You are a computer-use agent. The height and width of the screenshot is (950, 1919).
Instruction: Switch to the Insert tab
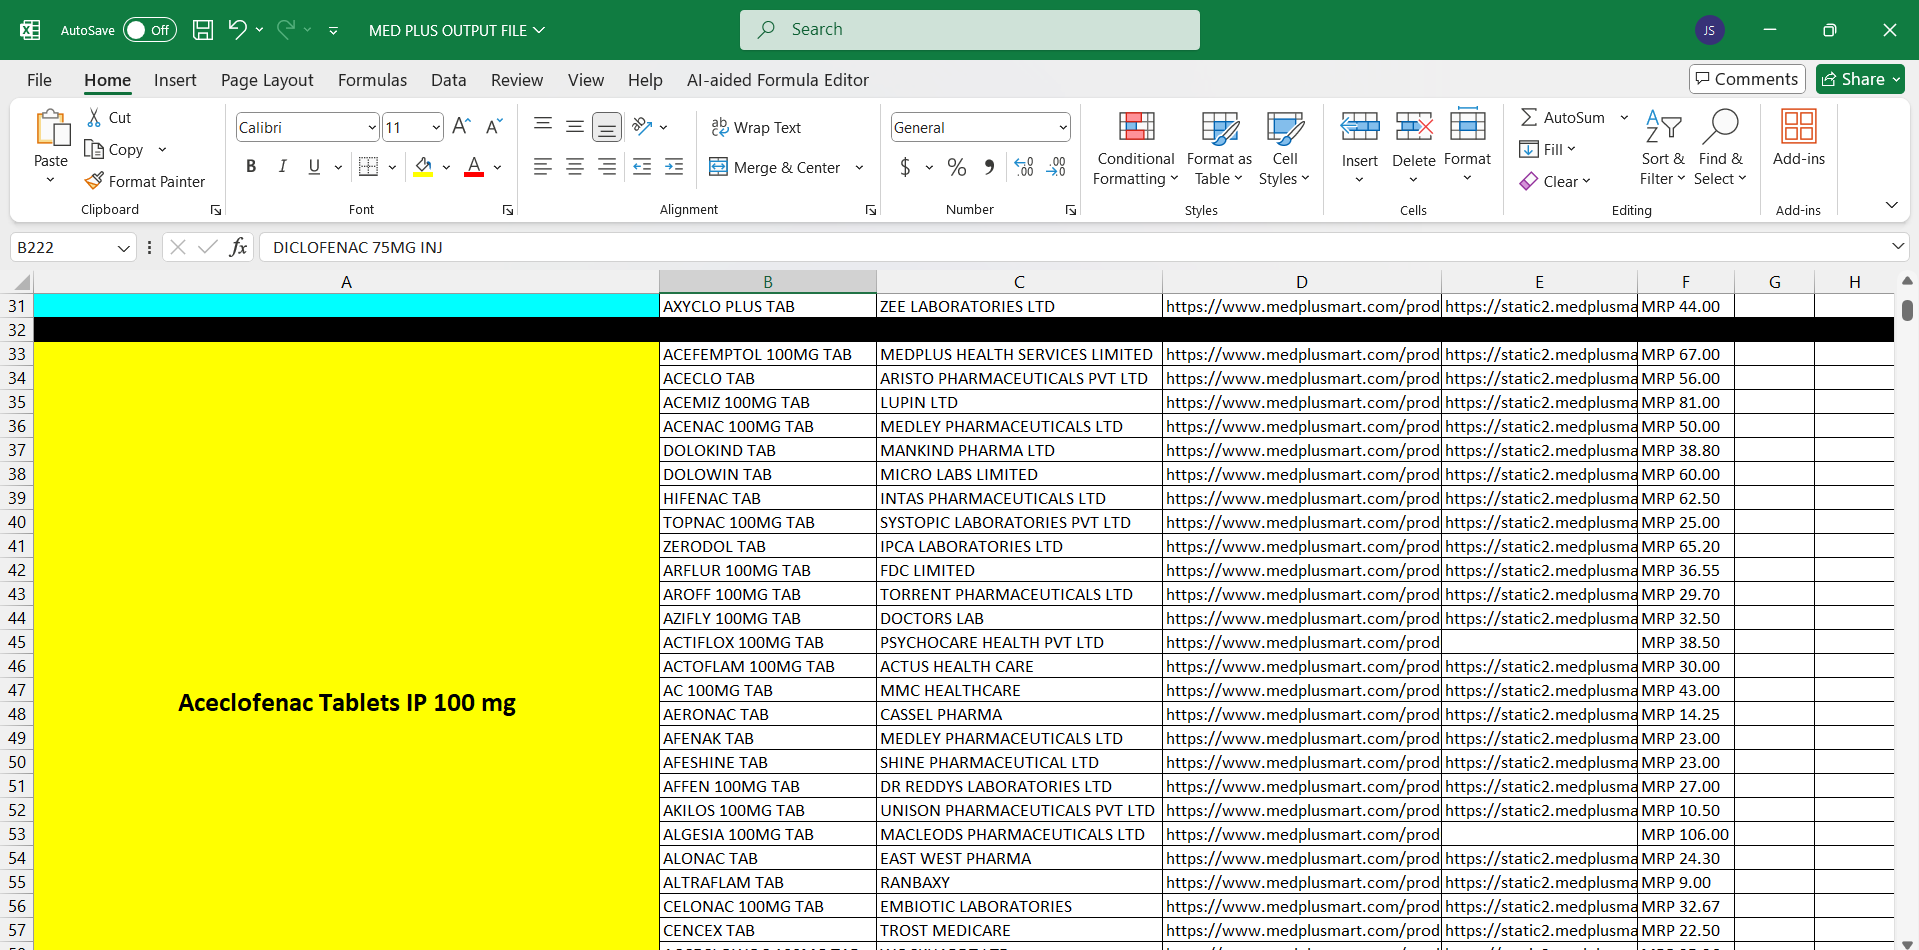[175, 80]
